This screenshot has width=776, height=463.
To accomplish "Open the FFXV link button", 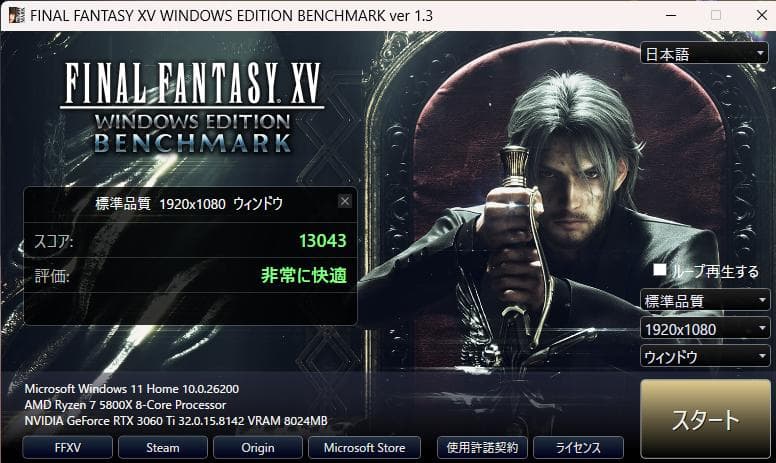I will click(68, 448).
